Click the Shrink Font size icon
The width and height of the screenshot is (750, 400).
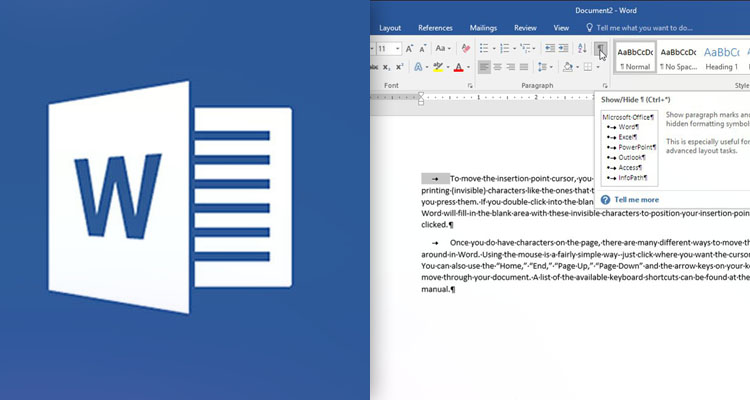(423, 48)
